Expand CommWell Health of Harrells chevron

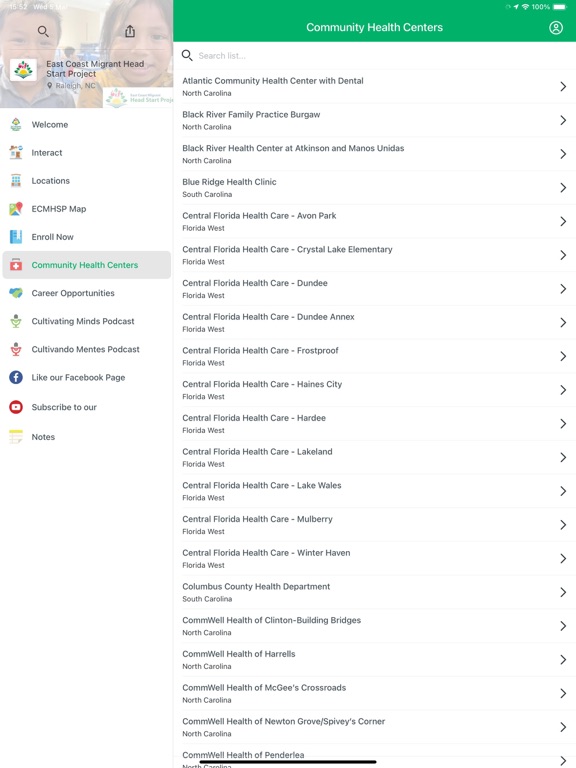click(563, 660)
